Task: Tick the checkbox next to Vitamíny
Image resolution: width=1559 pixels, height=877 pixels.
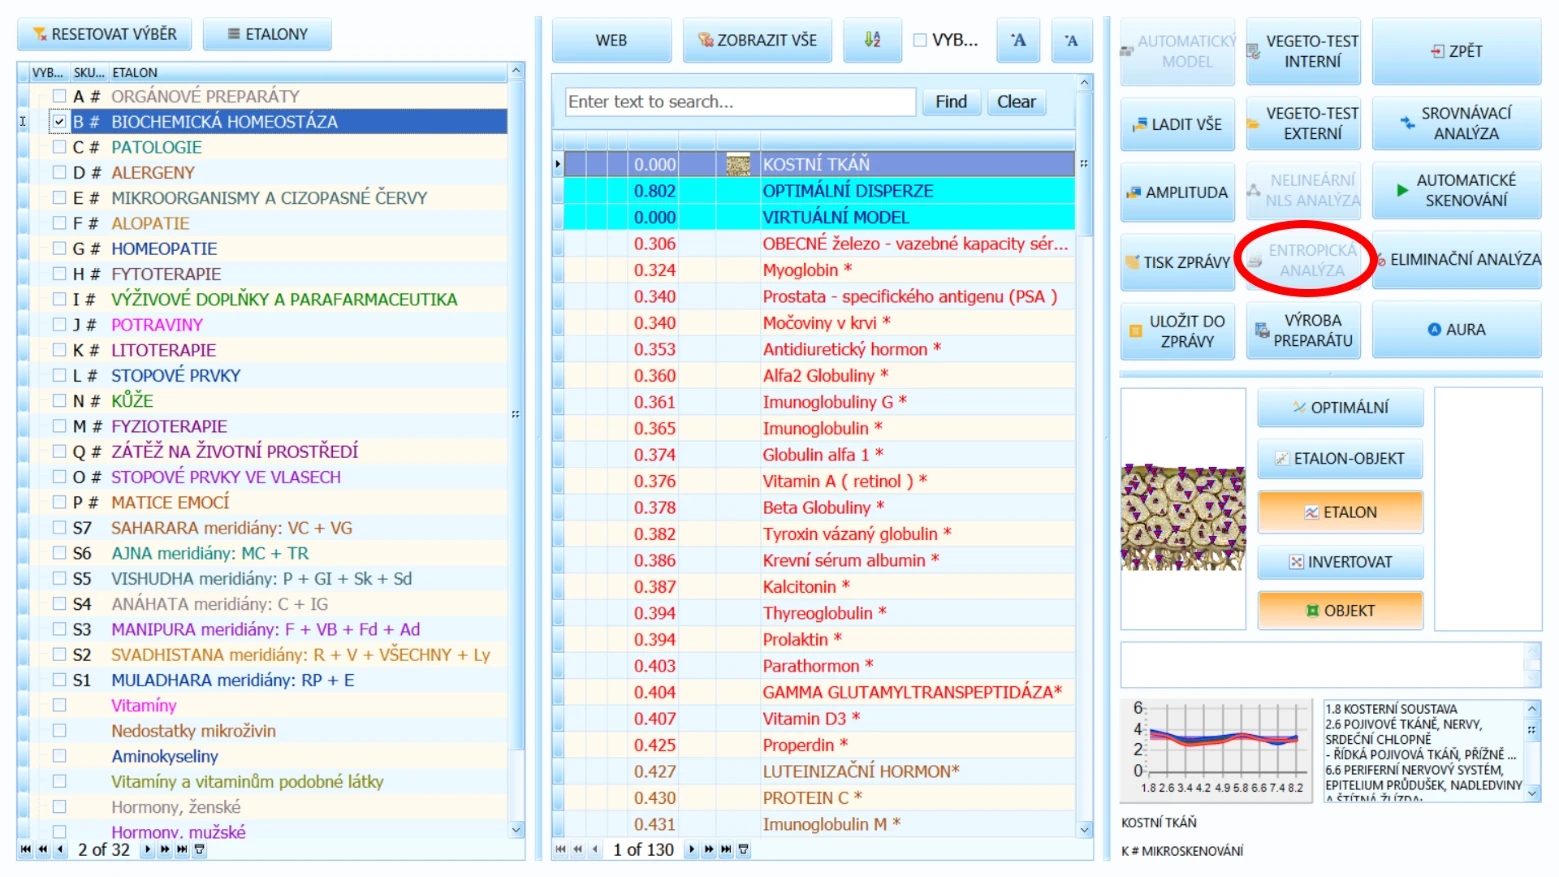Action: point(59,705)
